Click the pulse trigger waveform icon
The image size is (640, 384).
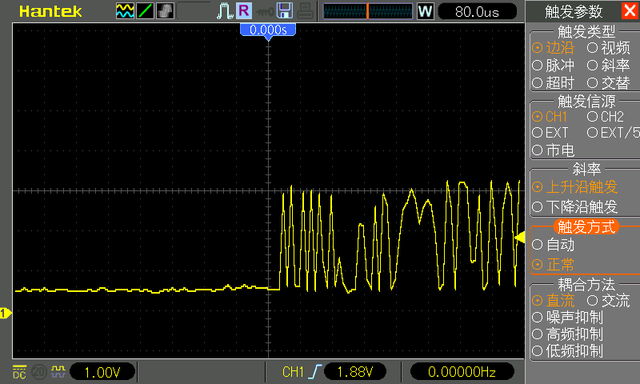tap(225, 11)
